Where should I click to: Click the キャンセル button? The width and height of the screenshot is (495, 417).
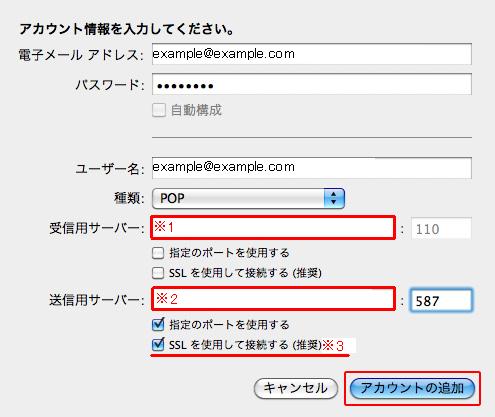[296, 388]
